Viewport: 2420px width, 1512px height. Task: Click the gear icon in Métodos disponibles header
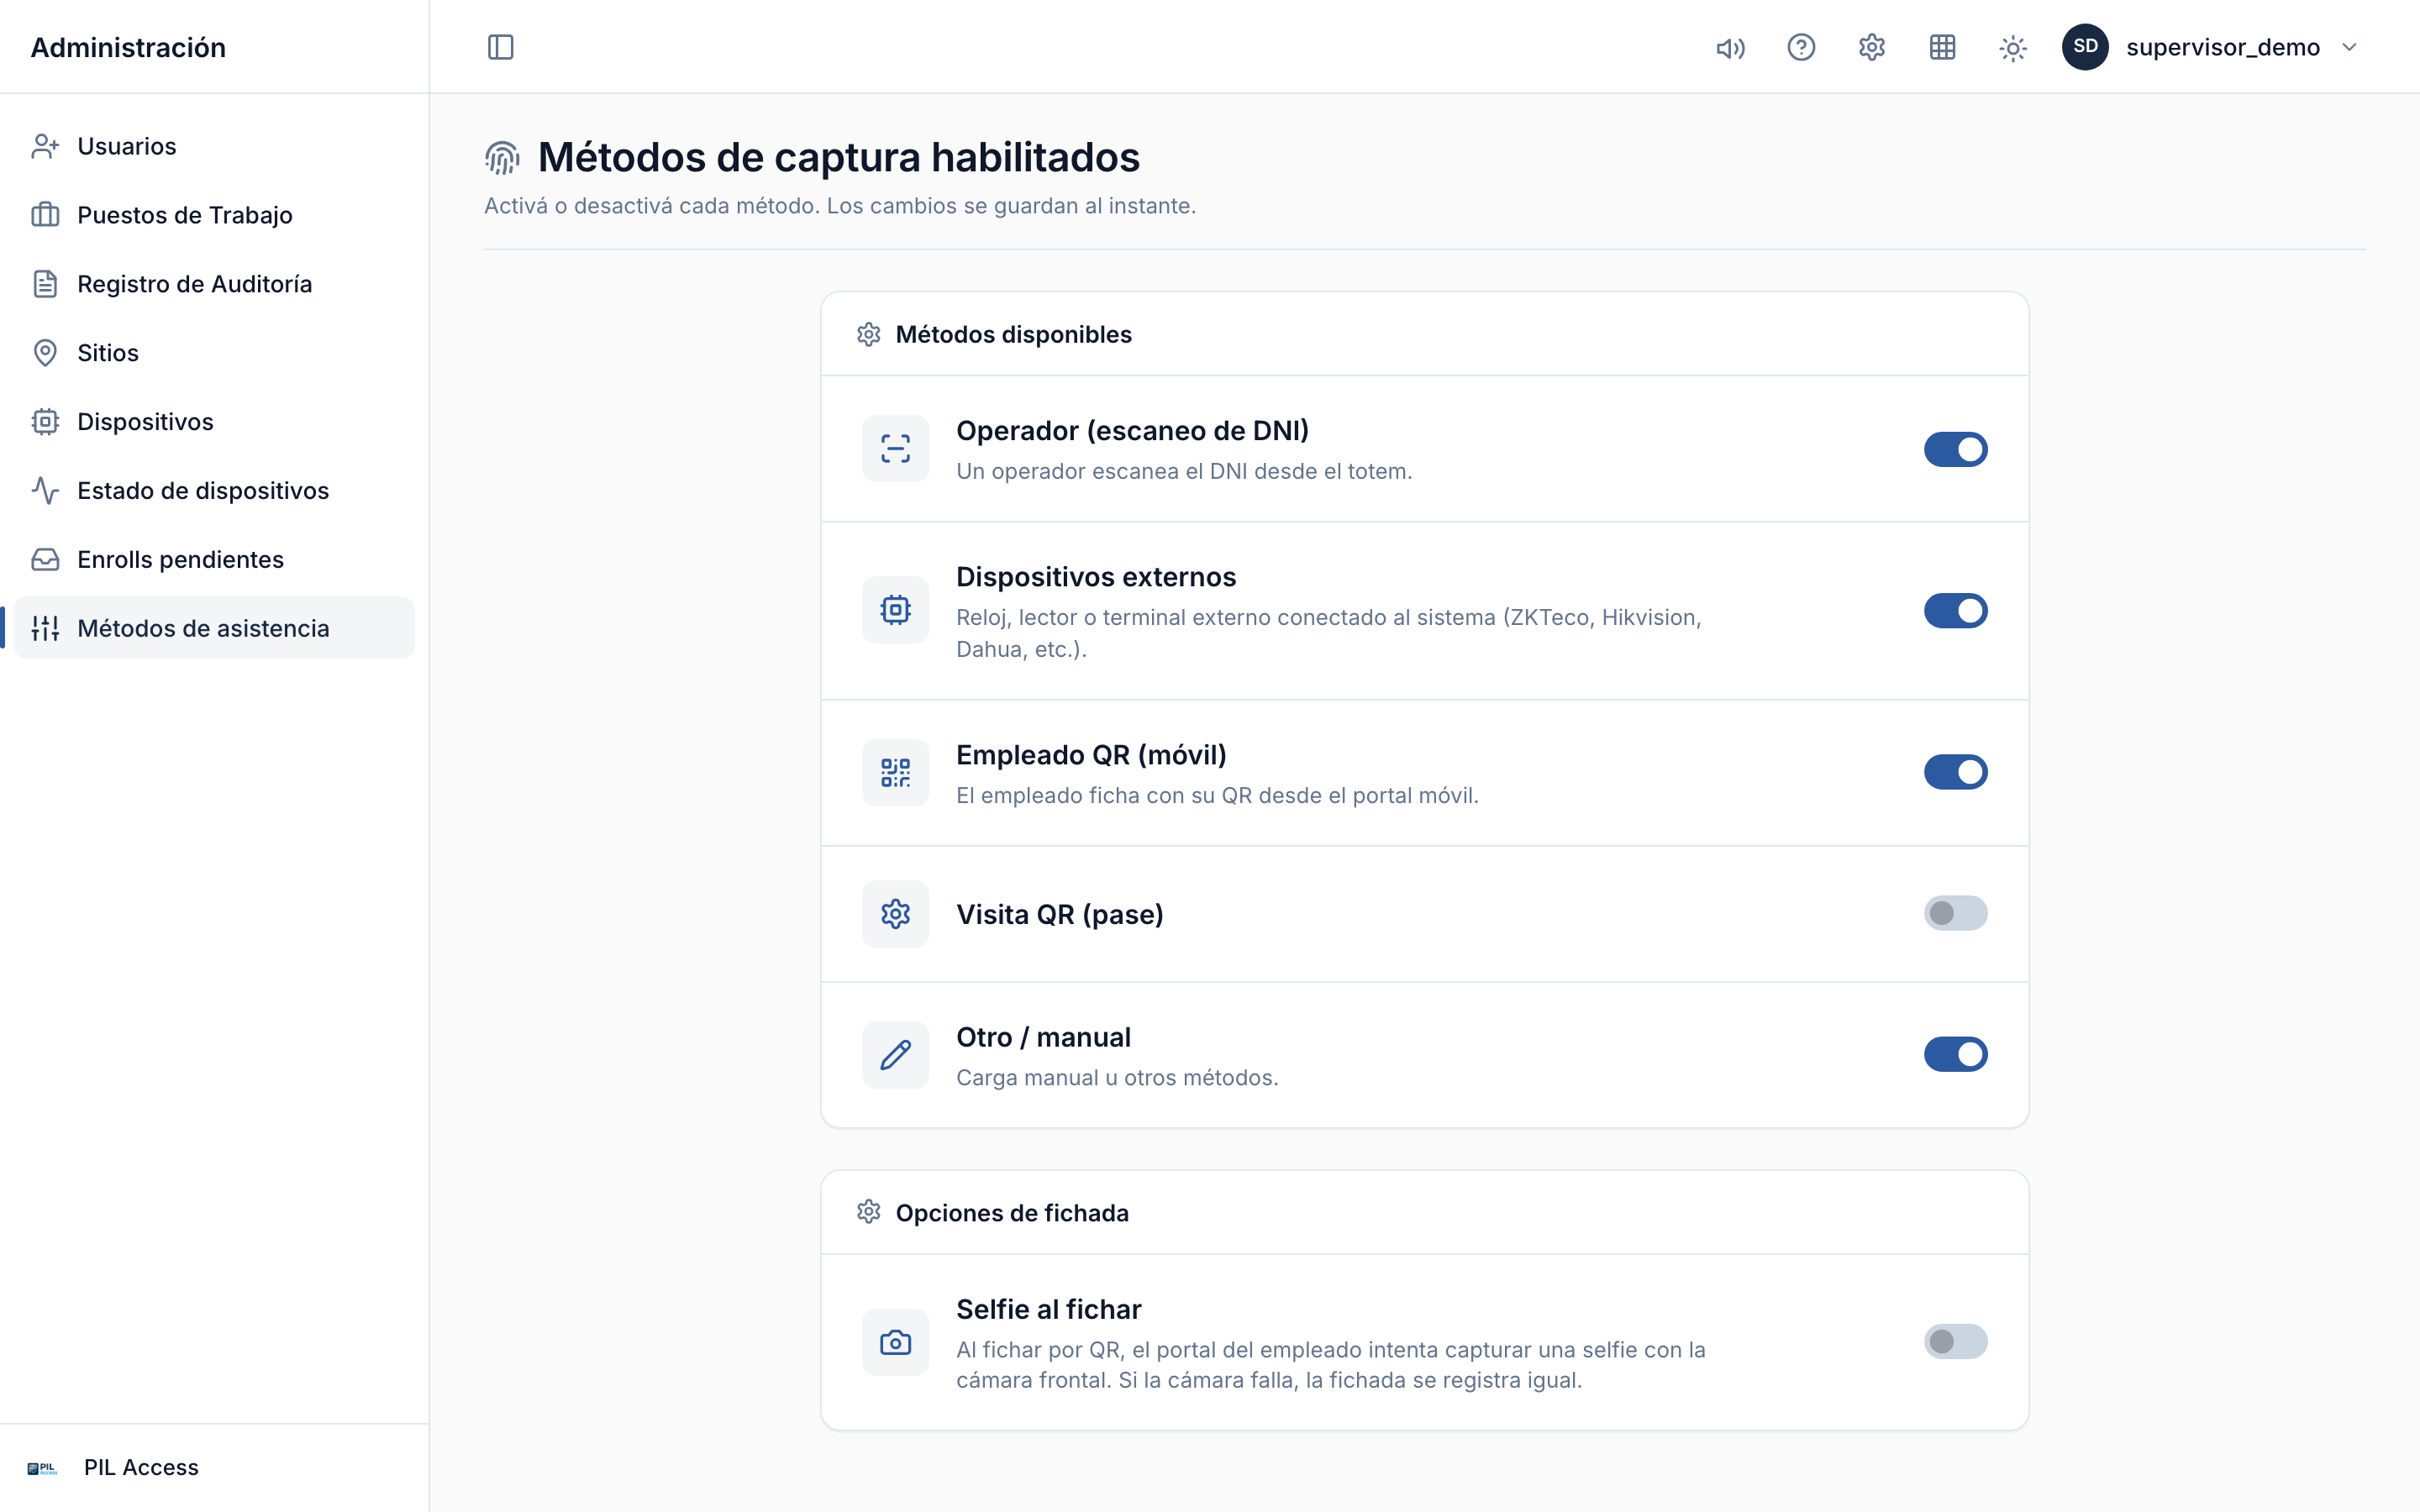[x=868, y=334]
